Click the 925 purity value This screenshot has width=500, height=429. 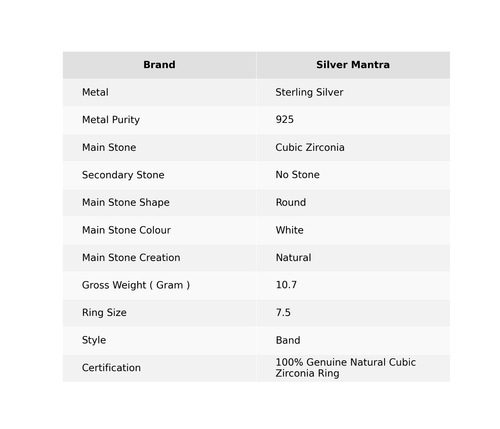(285, 120)
